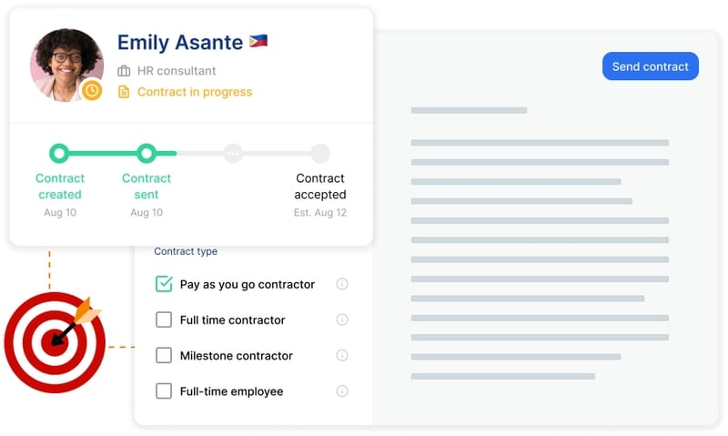The width and height of the screenshot is (728, 436).
Task: Click the red target bullseye icon
Action: click(55, 340)
